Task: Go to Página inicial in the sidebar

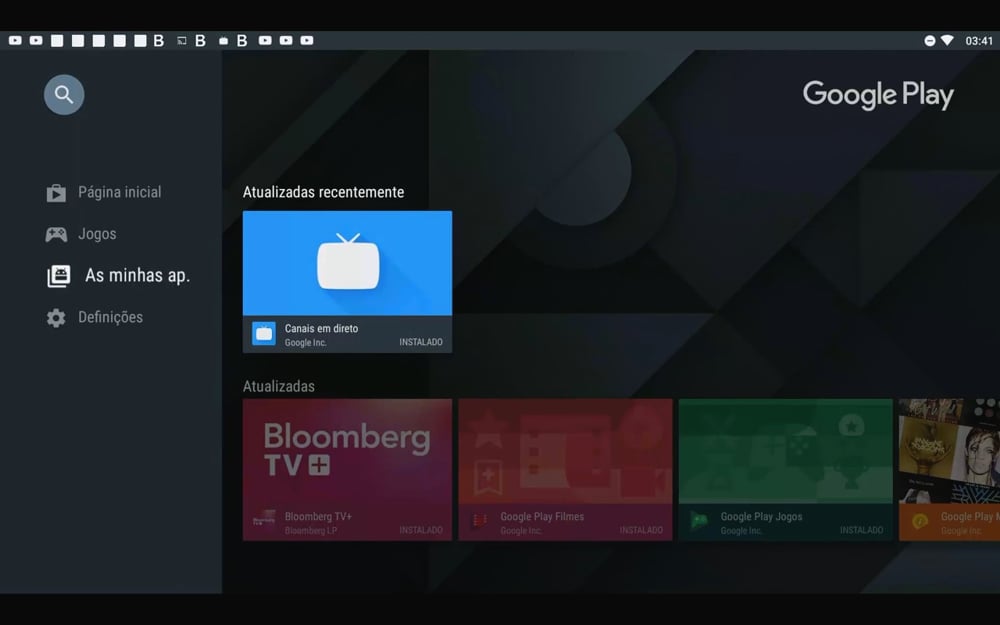Action: pos(104,192)
